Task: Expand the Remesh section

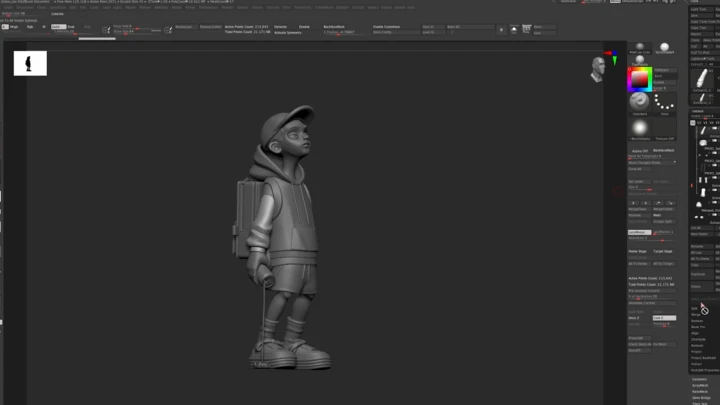Action: coord(697,345)
